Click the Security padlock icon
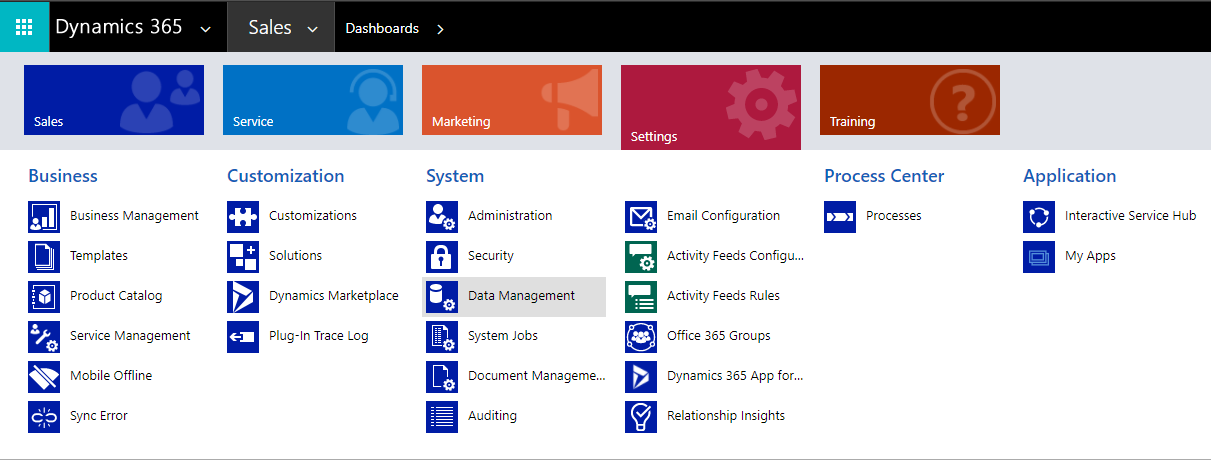1211x460 pixels. (x=442, y=257)
